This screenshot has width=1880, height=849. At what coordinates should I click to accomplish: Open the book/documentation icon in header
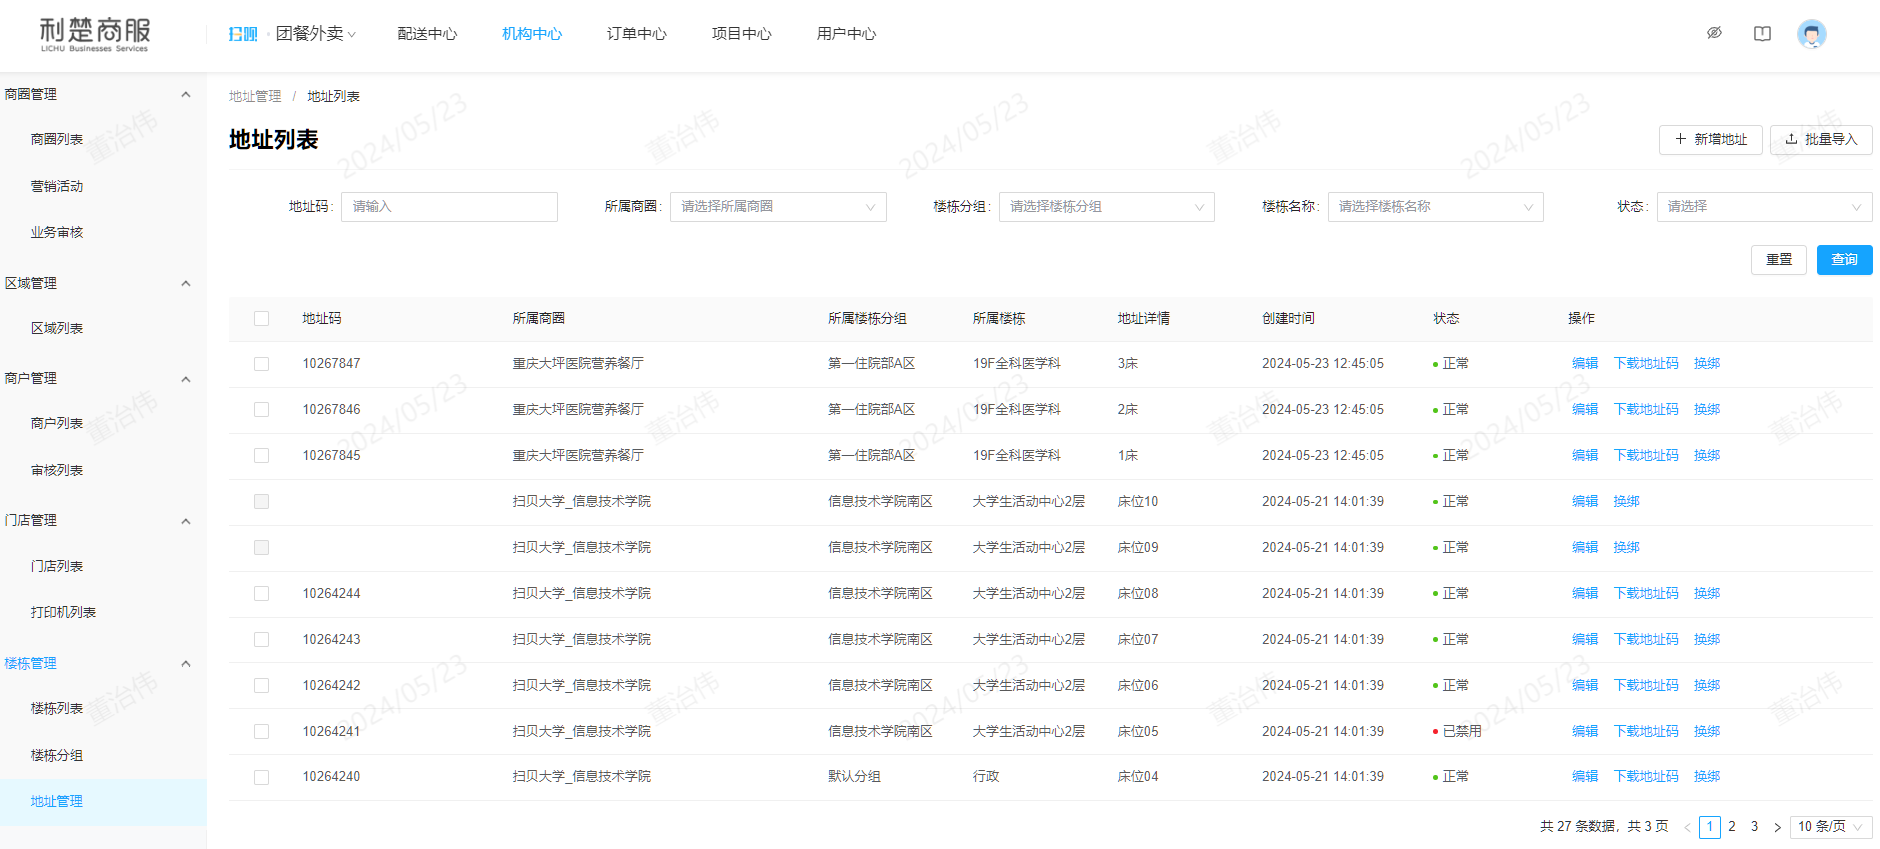(x=1762, y=33)
